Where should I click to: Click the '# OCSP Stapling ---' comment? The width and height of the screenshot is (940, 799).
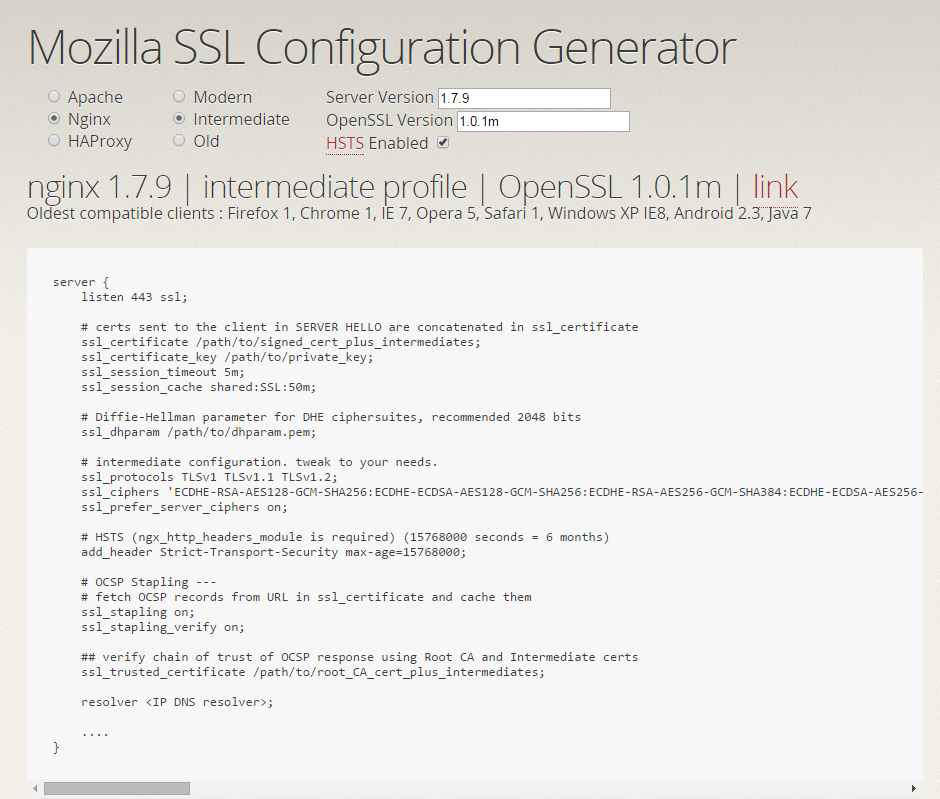[149, 582]
